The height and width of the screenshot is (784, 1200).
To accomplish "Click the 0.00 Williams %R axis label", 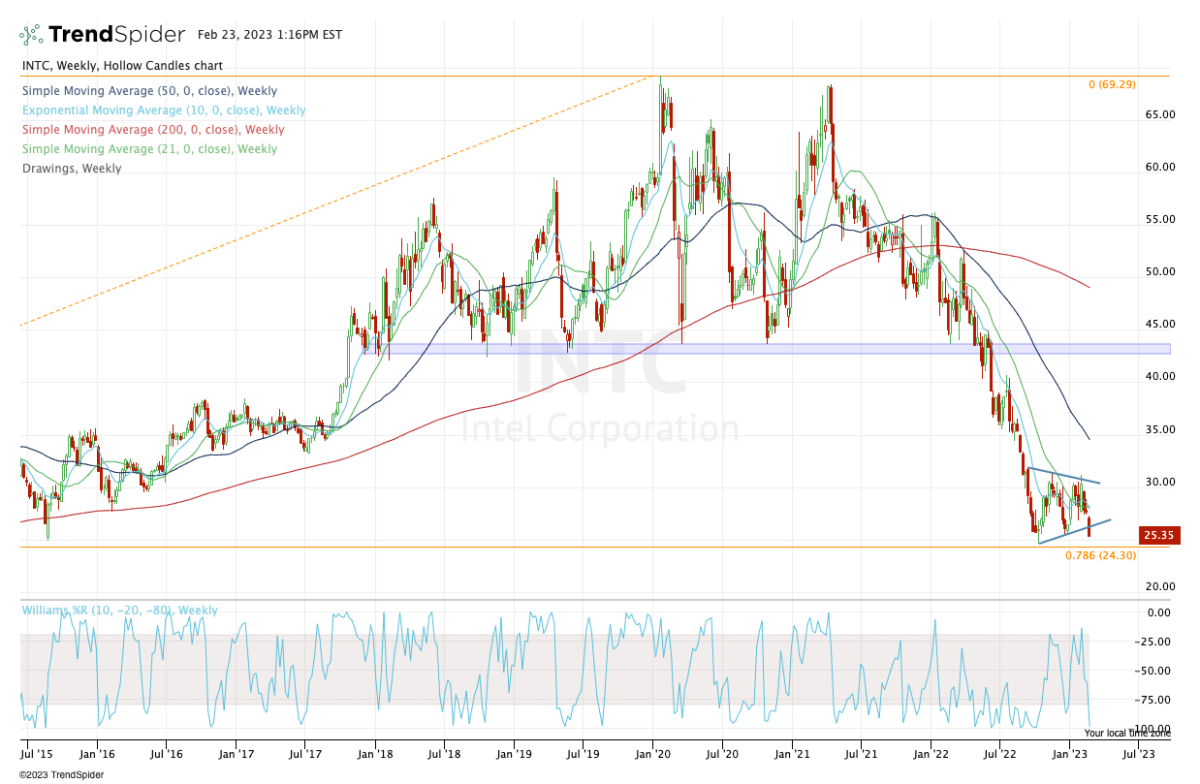I will coord(1159,613).
